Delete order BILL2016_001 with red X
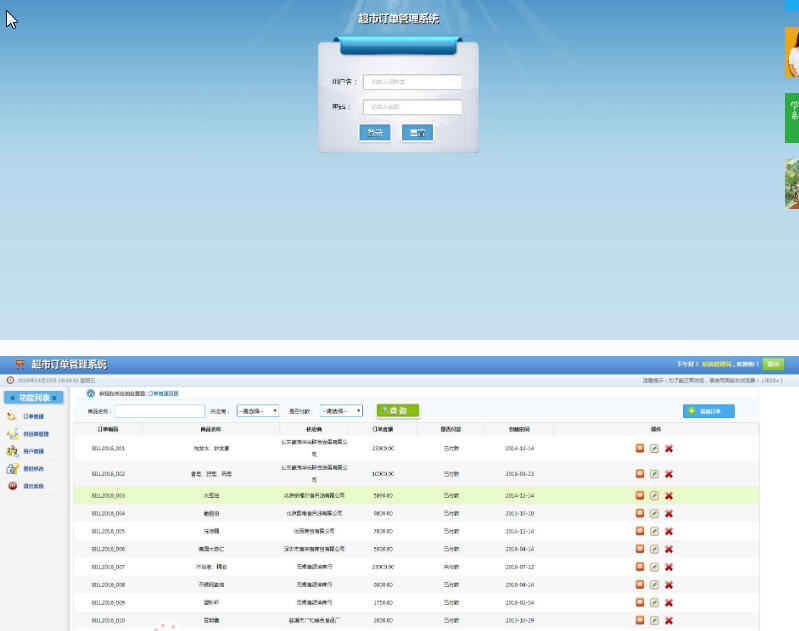The height and width of the screenshot is (631, 799). 669,449
